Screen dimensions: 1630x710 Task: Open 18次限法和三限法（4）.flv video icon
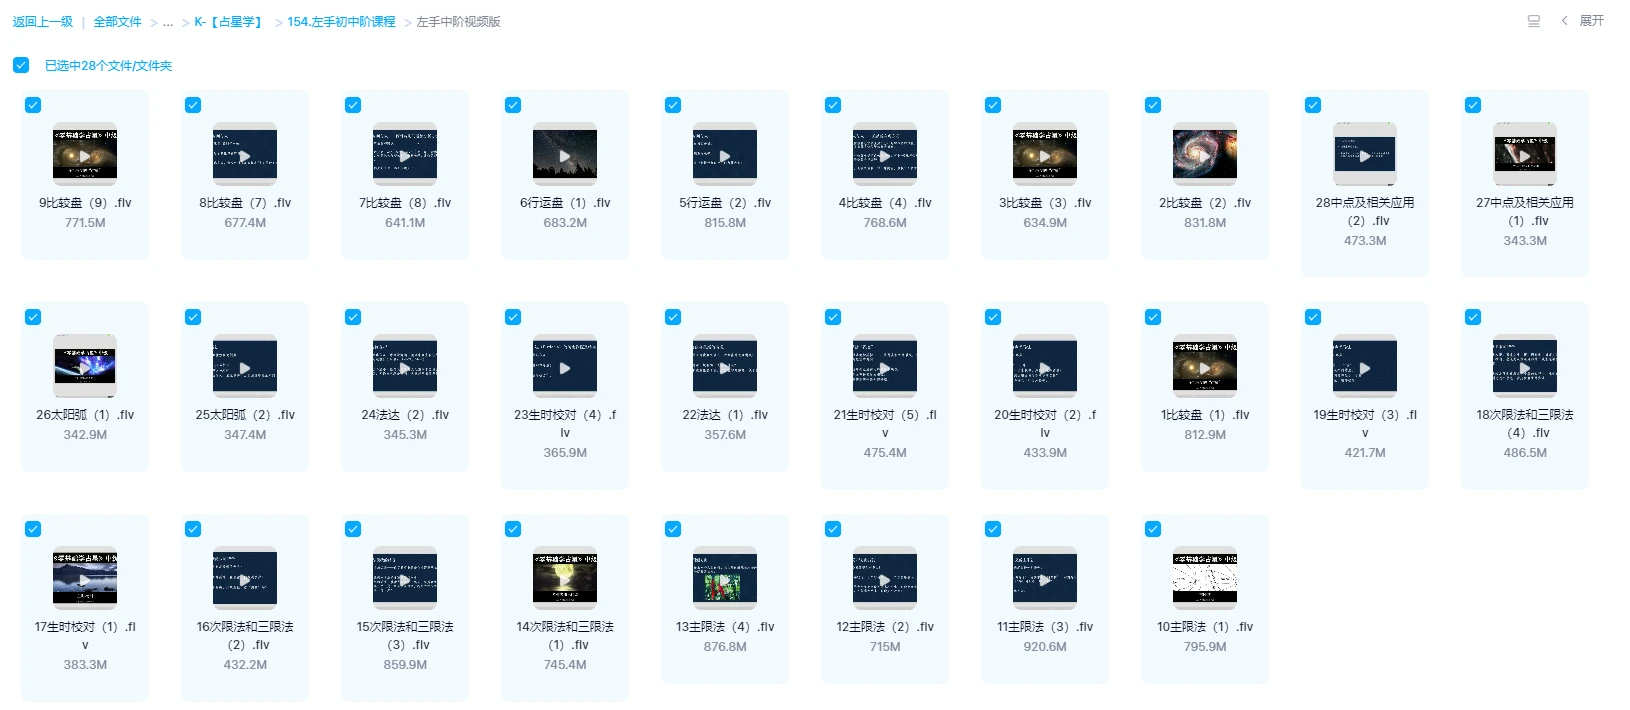[1525, 367]
